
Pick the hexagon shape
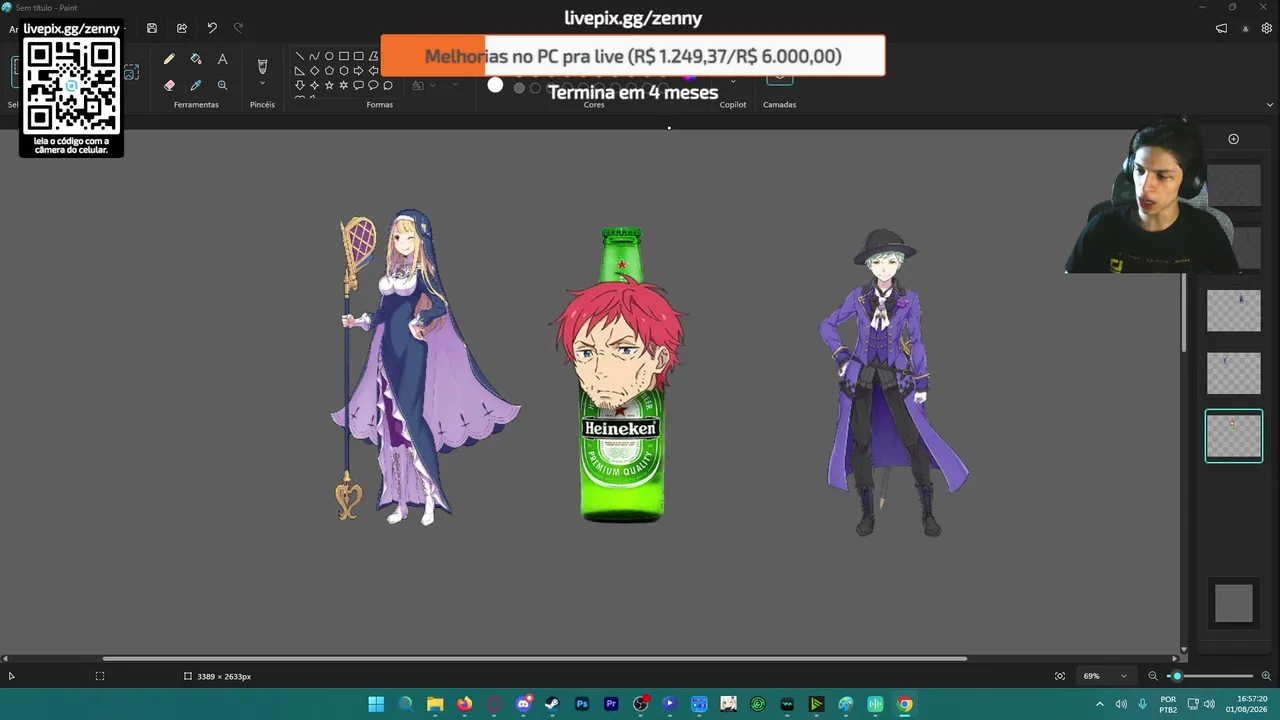click(344, 71)
